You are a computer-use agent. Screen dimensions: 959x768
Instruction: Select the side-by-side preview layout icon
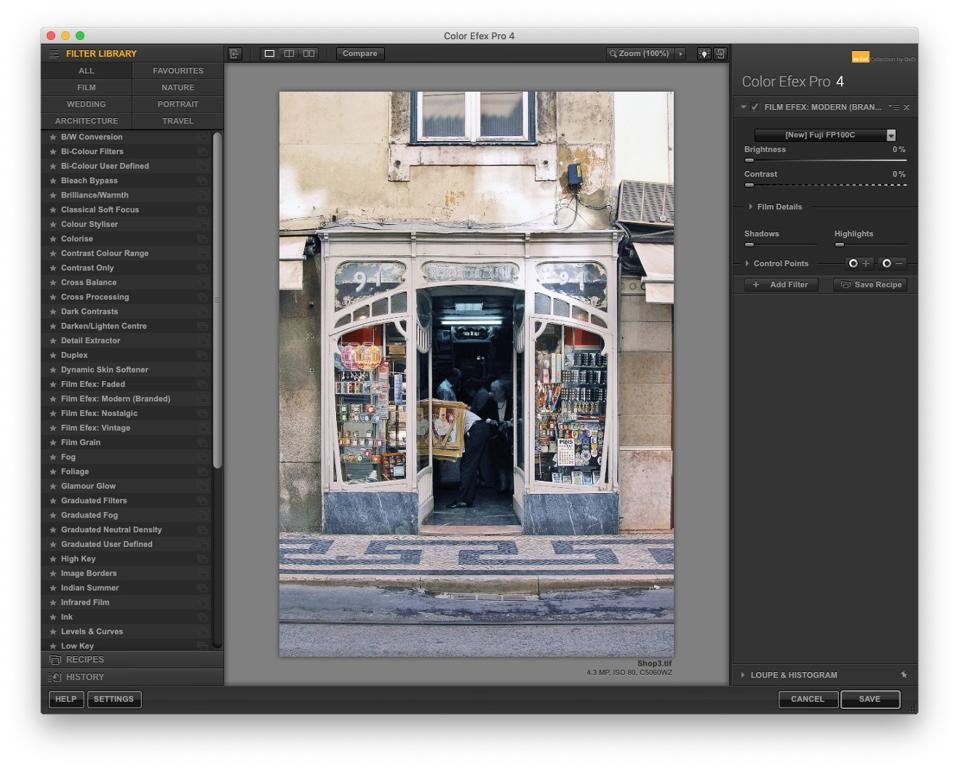point(308,53)
